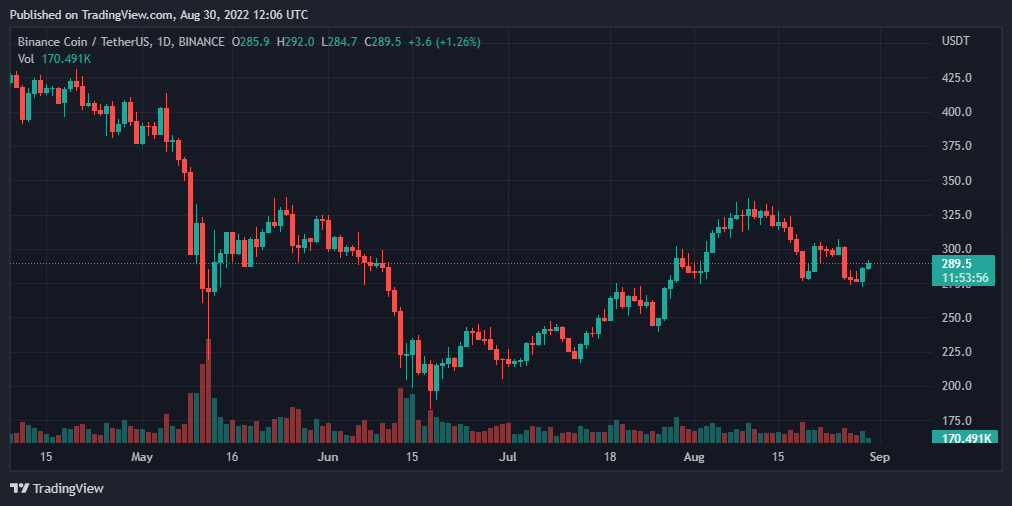Click the 200.0 price axis label

(x=956, y=386)
